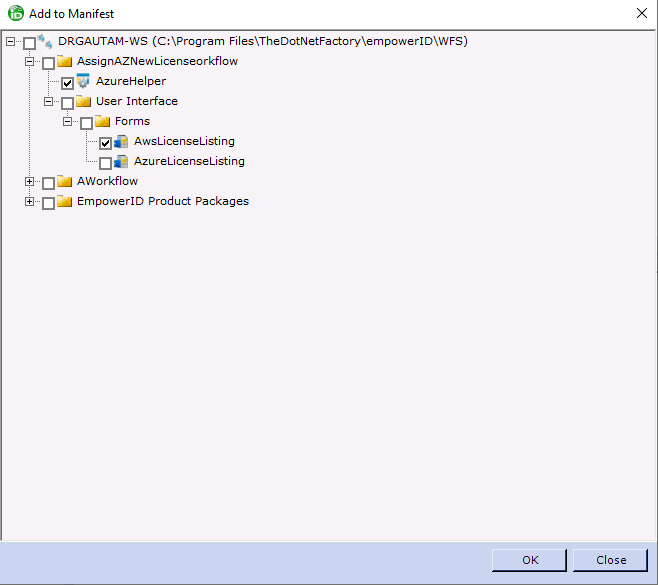658x585 pixels.
Task: Select the User Interface label
Action: pyautogui.click(x=137, y=101)
